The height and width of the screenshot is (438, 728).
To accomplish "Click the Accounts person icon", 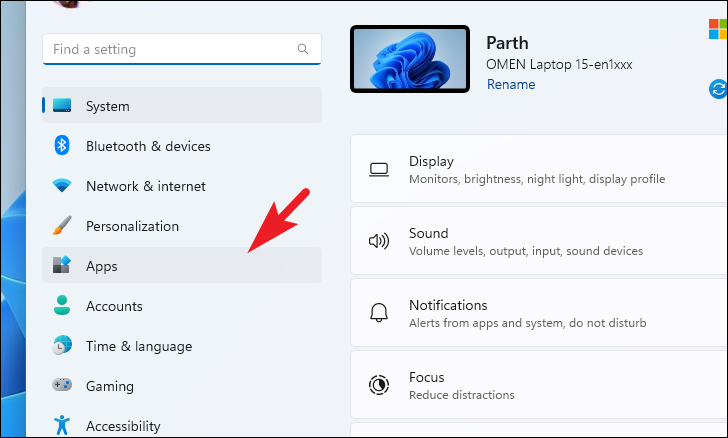I will [x=62, y=305].
